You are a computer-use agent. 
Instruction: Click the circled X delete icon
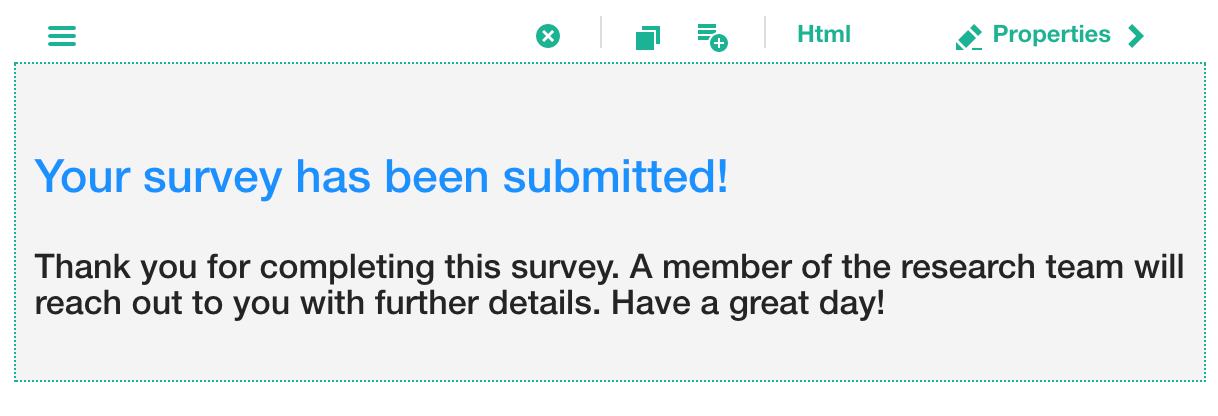(x=548, y=36)
